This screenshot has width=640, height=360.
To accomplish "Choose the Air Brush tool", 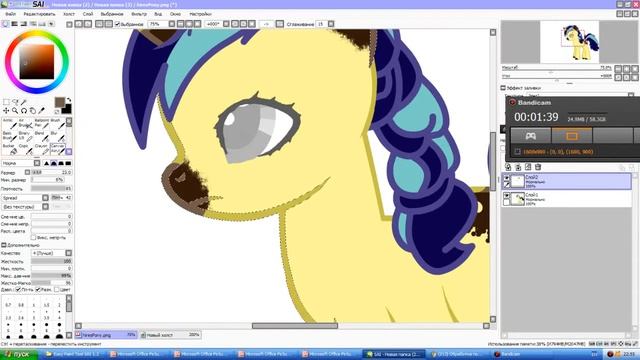I will (x=25, y=124).
